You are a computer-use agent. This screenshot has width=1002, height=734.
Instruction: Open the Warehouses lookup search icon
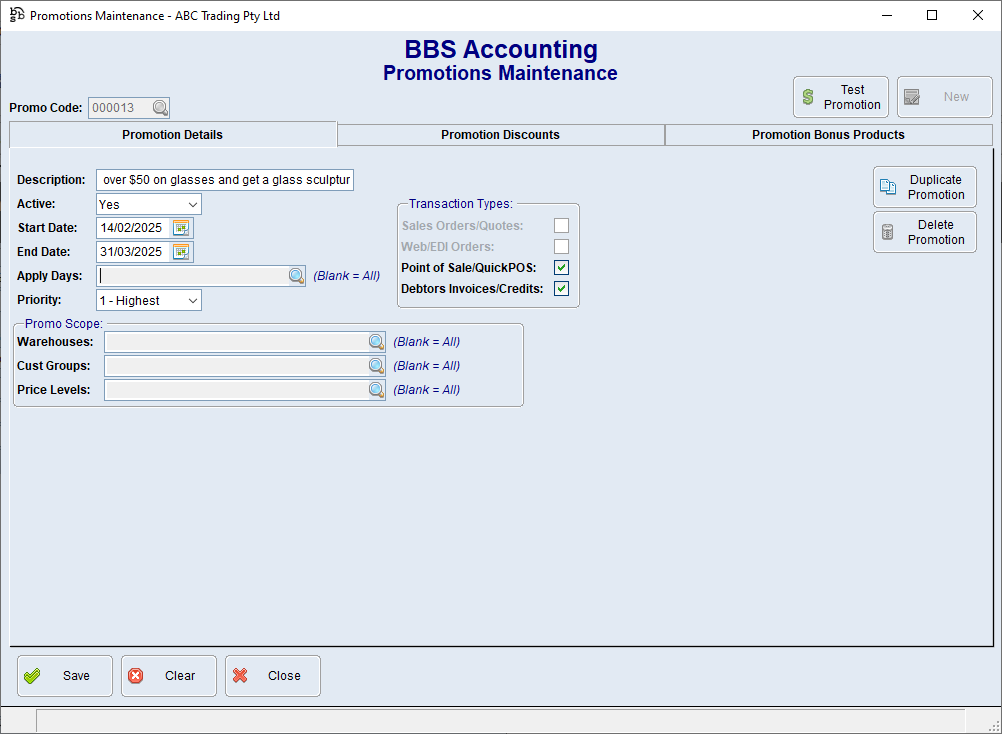tap(376, 342)
